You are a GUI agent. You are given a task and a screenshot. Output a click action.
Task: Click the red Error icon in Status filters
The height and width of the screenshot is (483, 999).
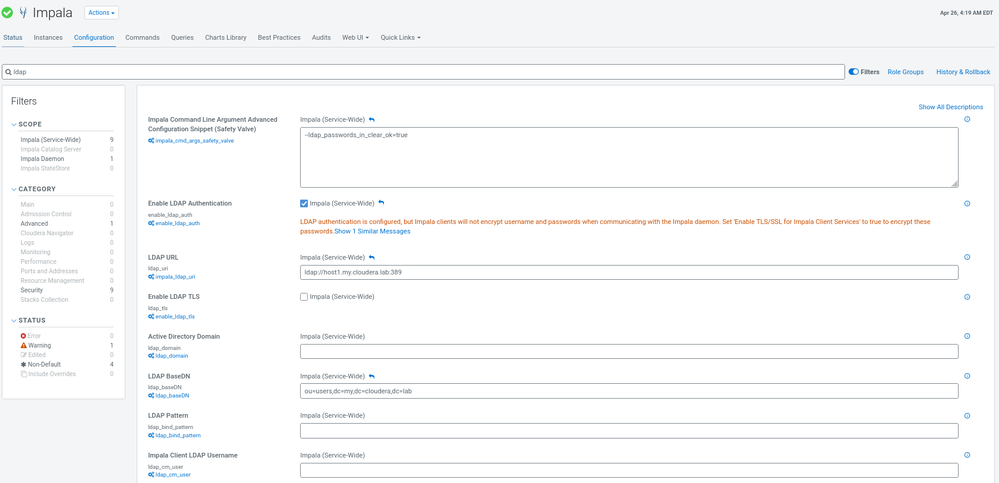tap(24, 336)
